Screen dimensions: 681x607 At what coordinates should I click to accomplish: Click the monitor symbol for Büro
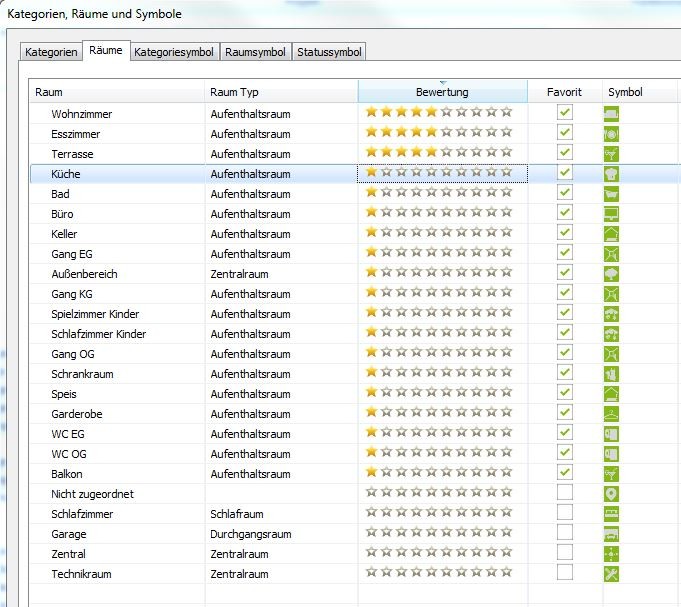pos(611,214)
